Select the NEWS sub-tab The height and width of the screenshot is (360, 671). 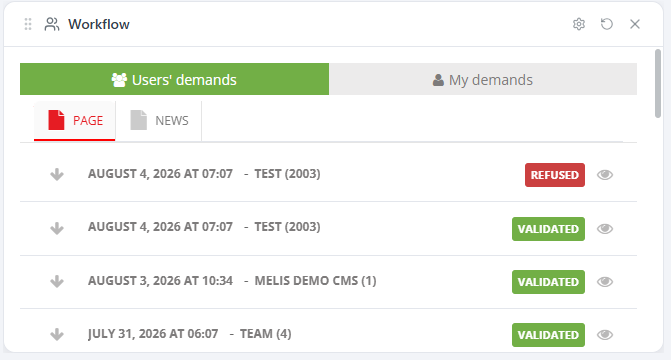pos(159,121)
